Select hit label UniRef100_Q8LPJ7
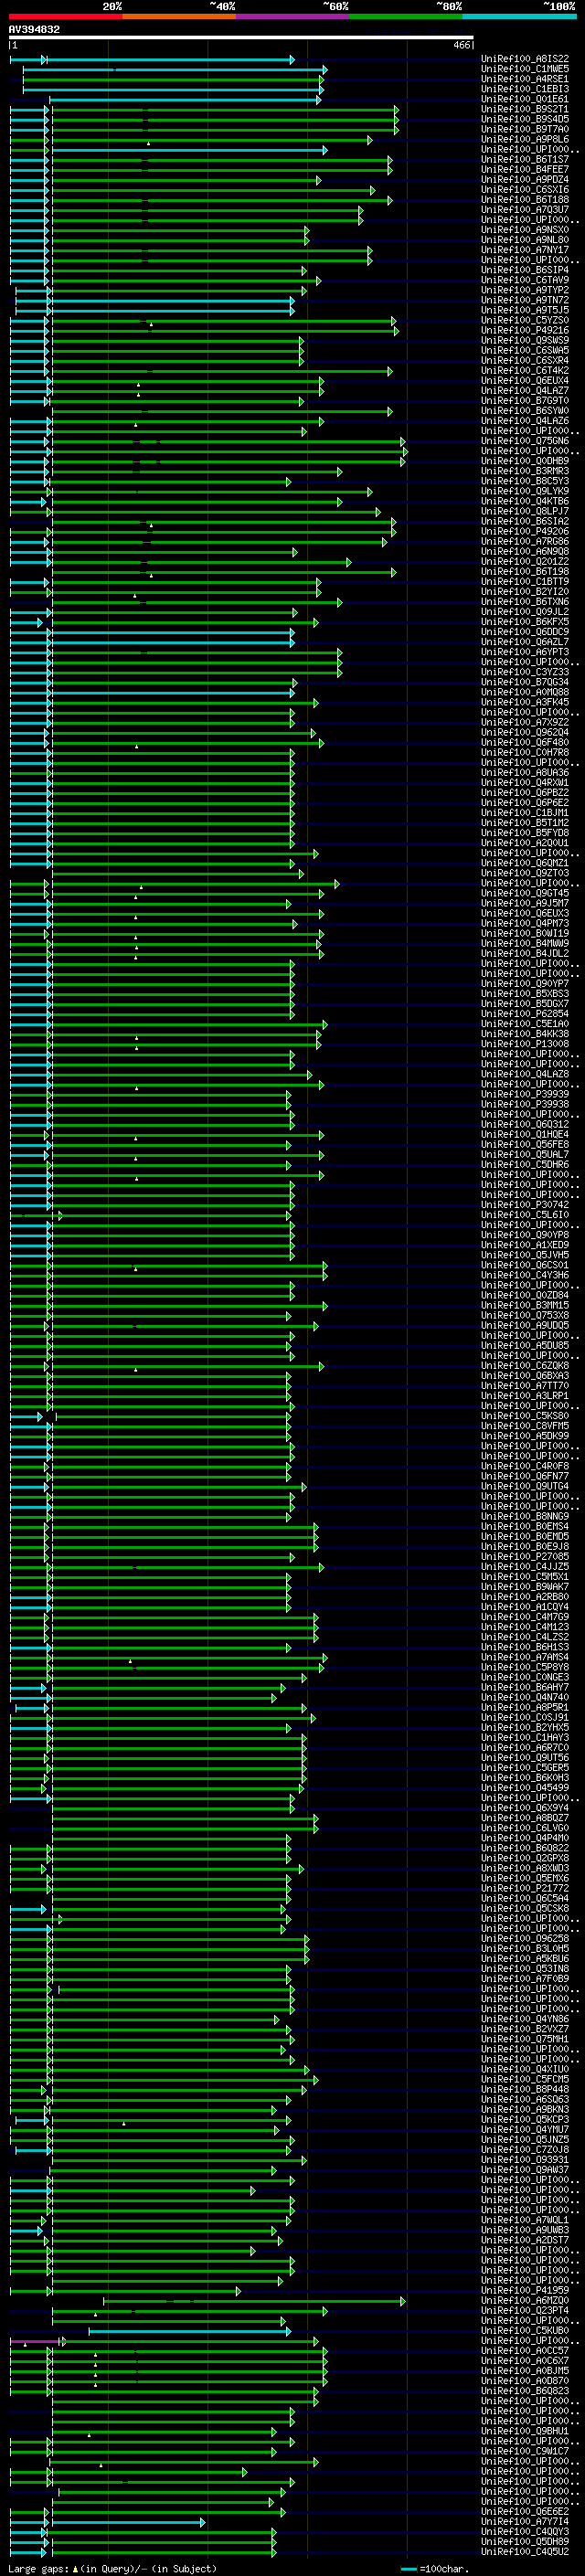This screenshot has height=2576, width=585. [525, 511]
